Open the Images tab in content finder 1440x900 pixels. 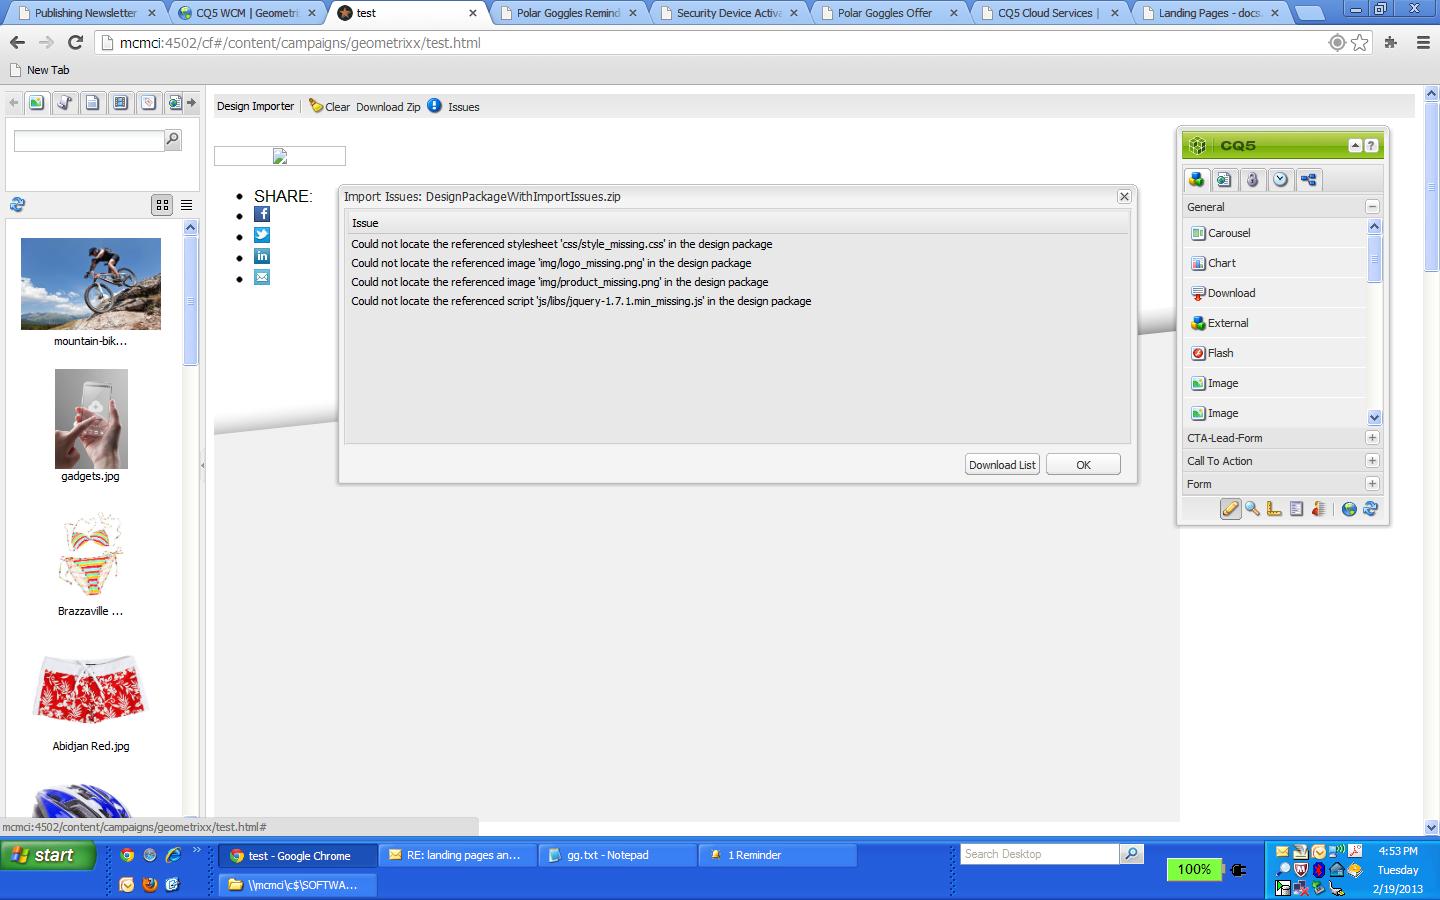tap(36, 102)
